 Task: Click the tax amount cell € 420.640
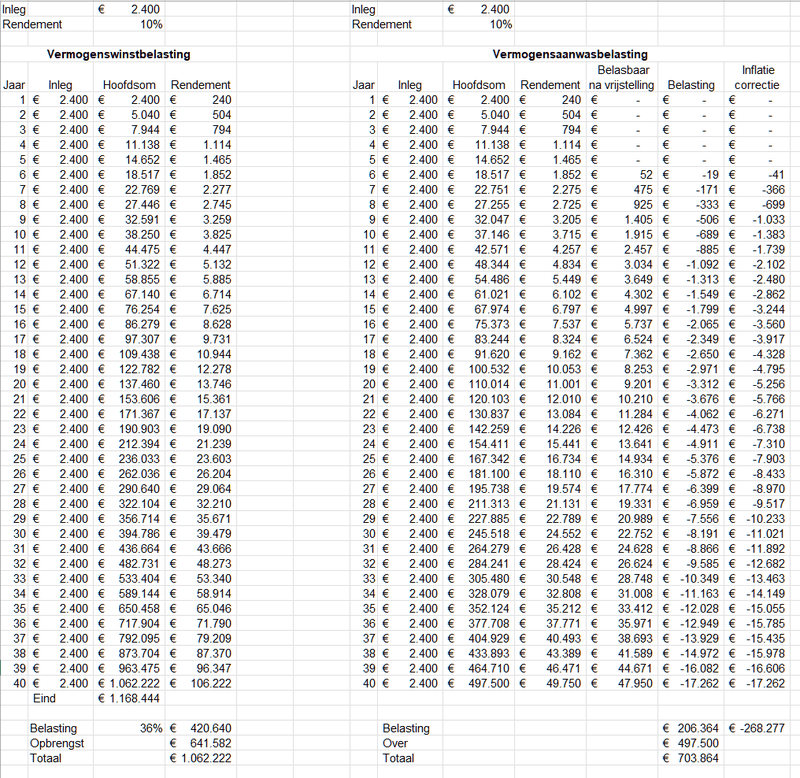201,729
